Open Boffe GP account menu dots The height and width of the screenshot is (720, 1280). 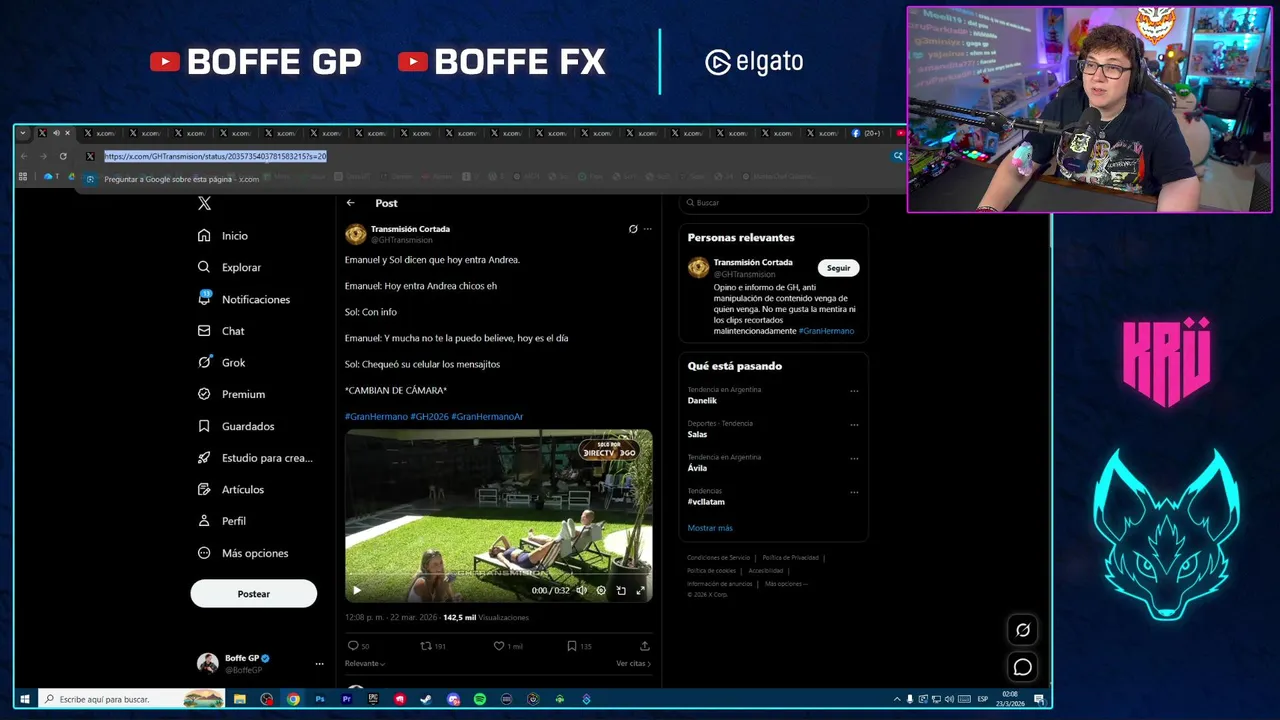(x=320, y=663)
